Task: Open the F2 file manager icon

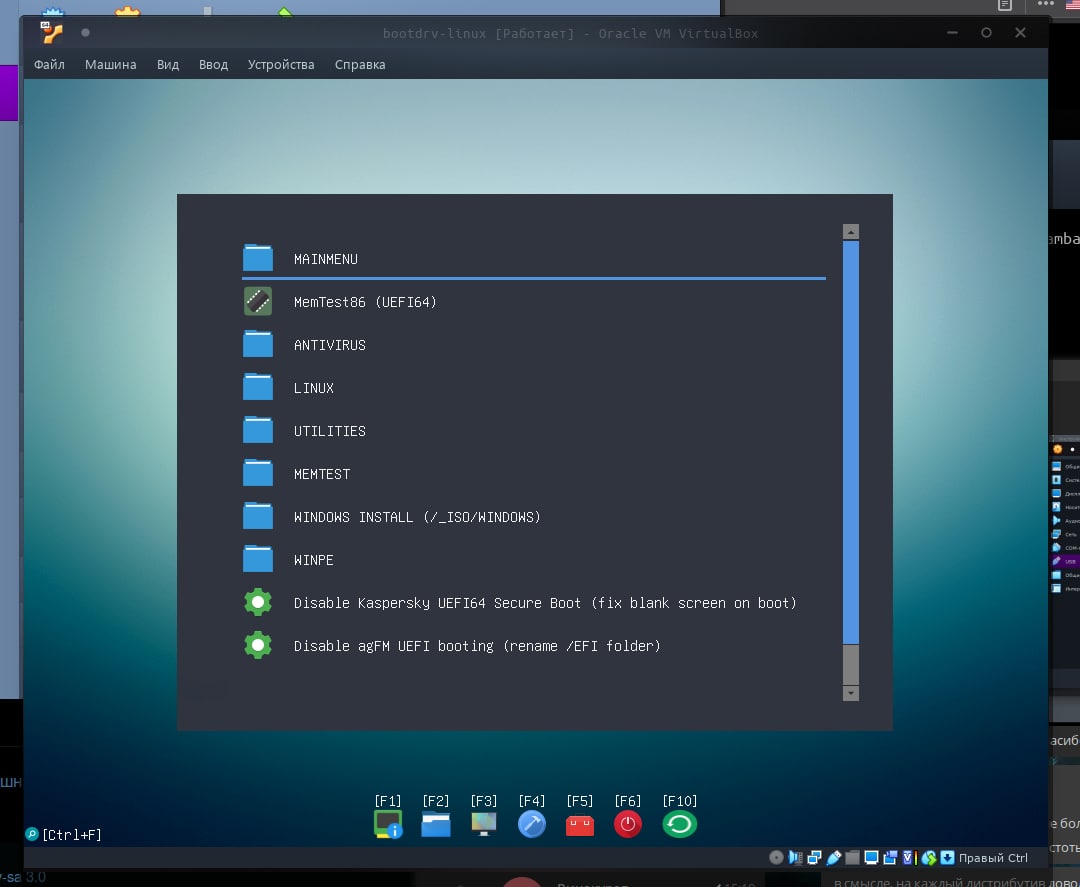Action: tap(435, 824)
